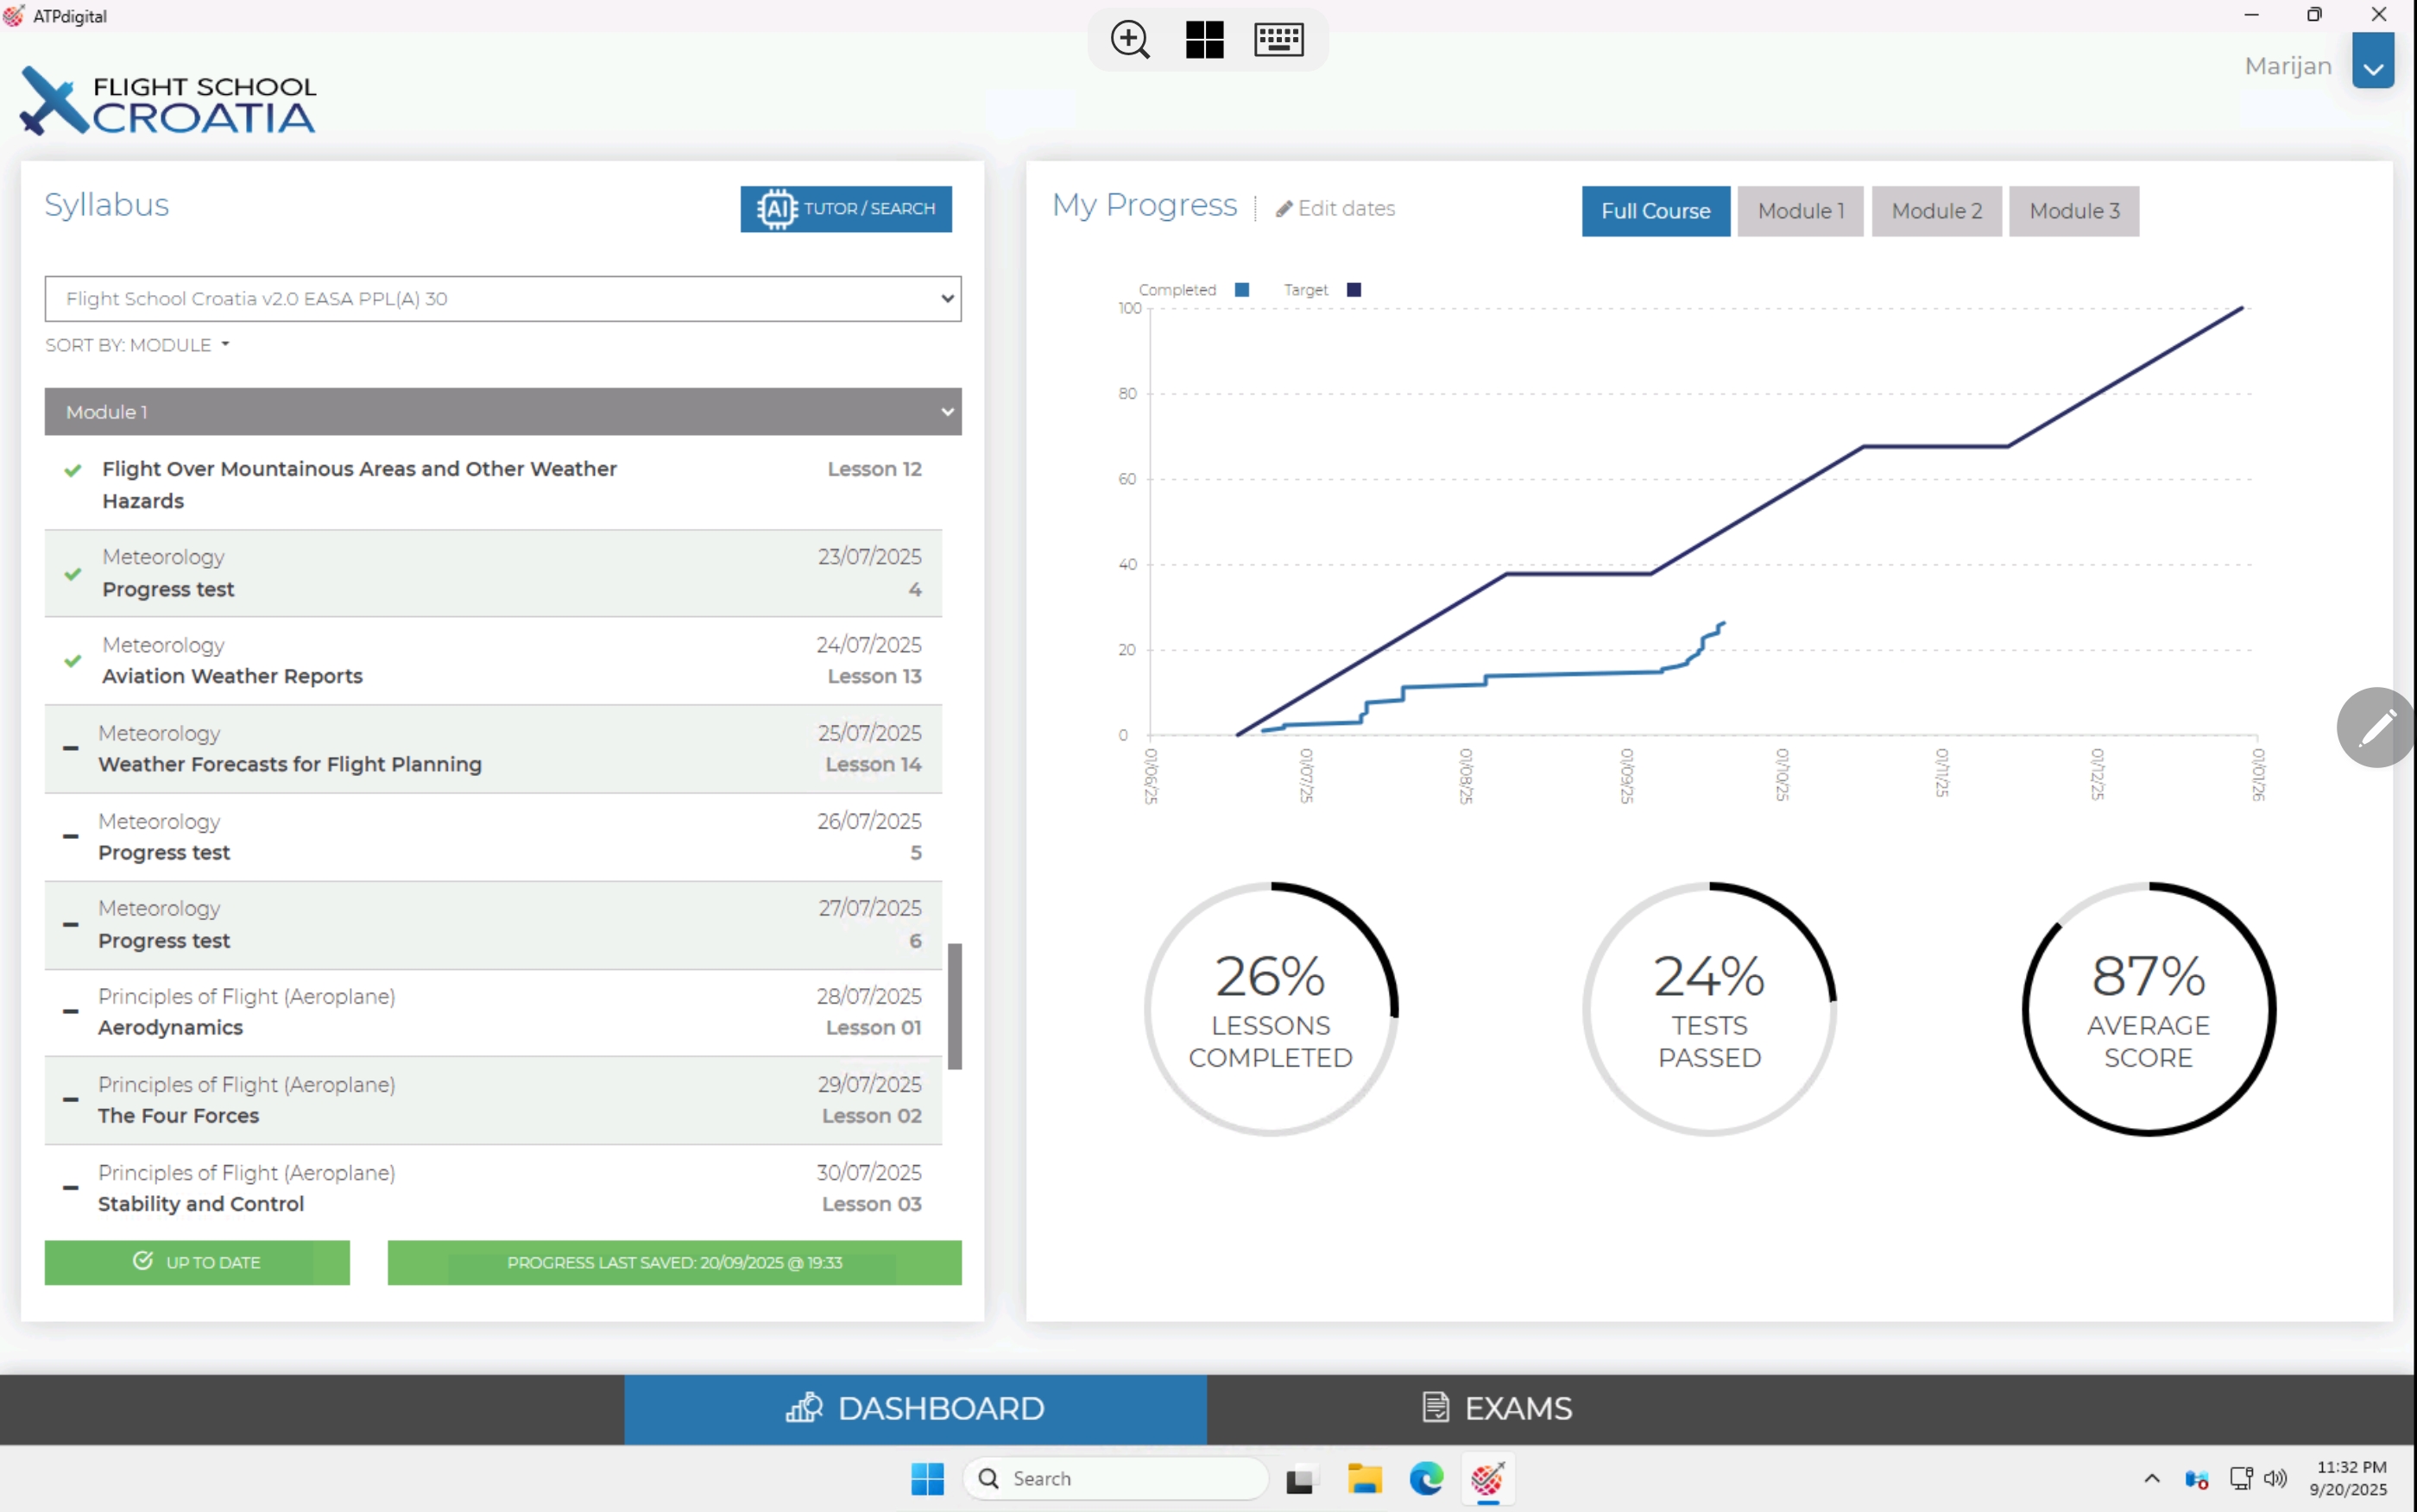Open the Sort By Module menu
Image resolution: width=2417 pixels, height=1512 pixels.
pos(137,345)
